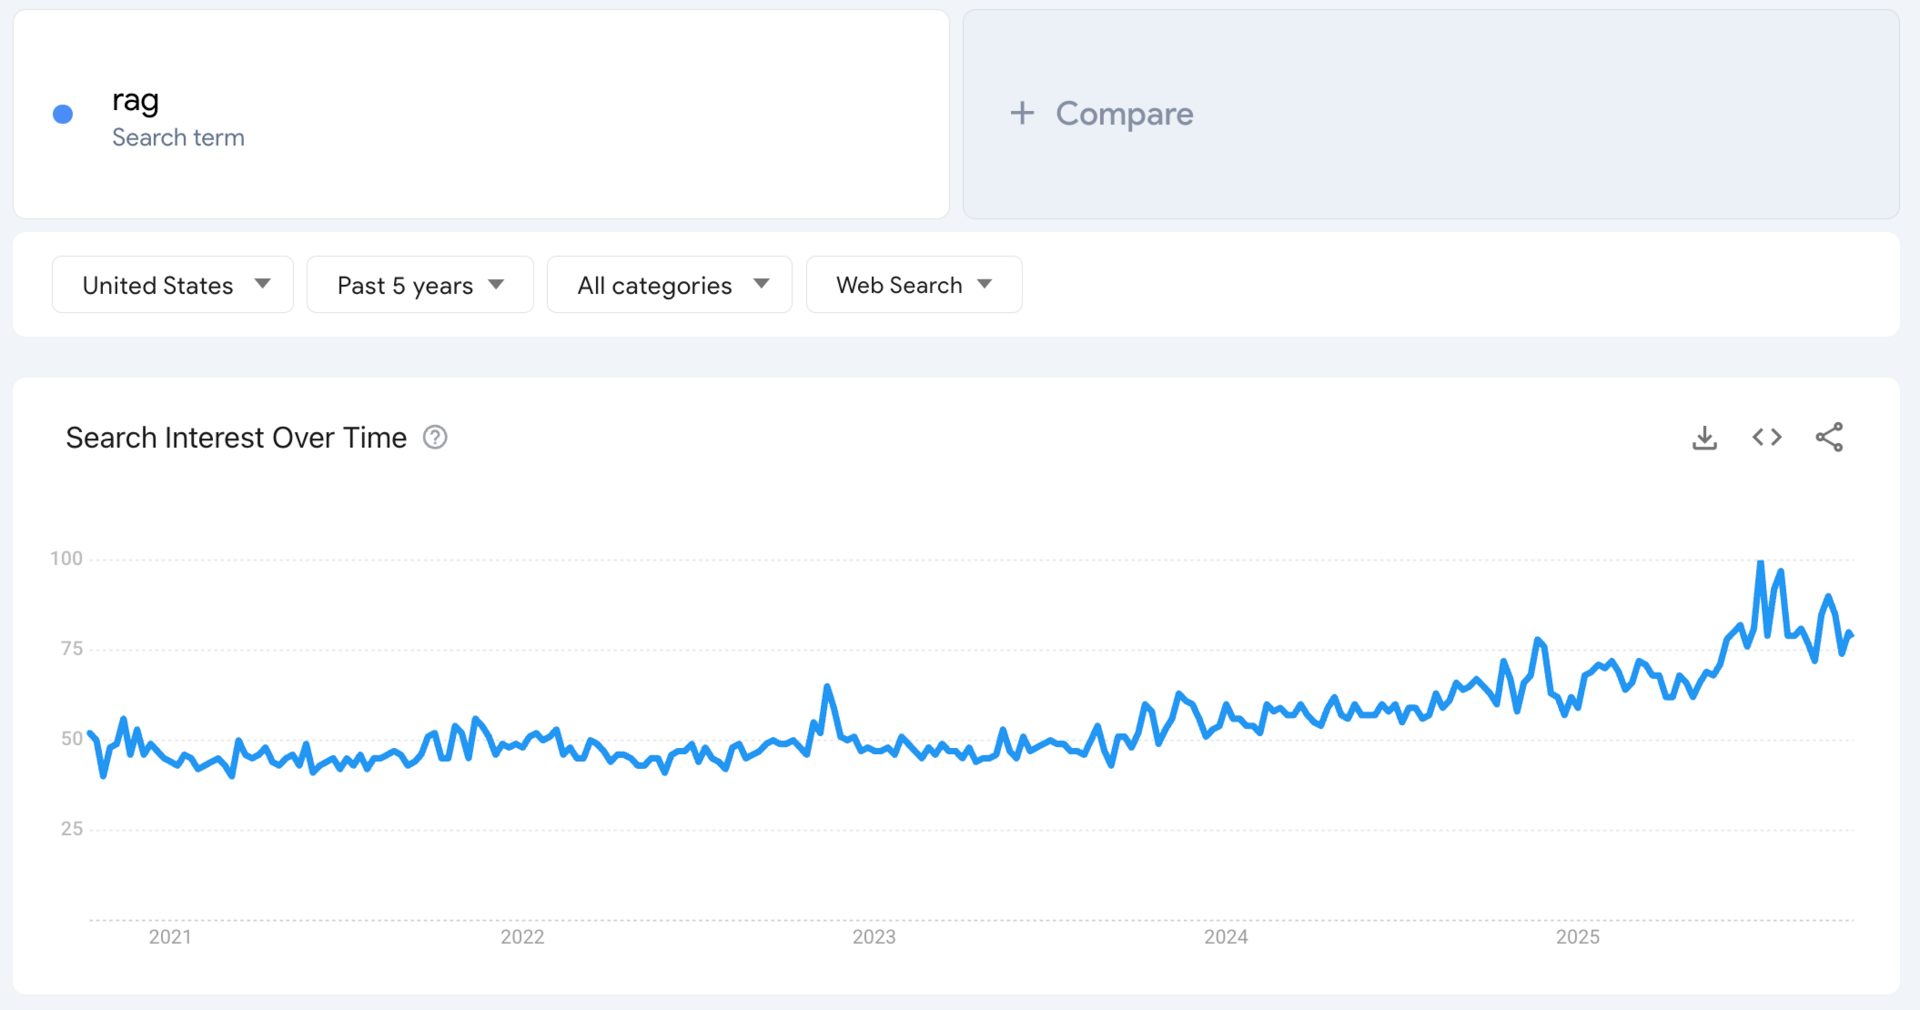The image size is (1920, 1010).
Task: Click the Search Interest Over Time heading
Action: click(236, 438)
